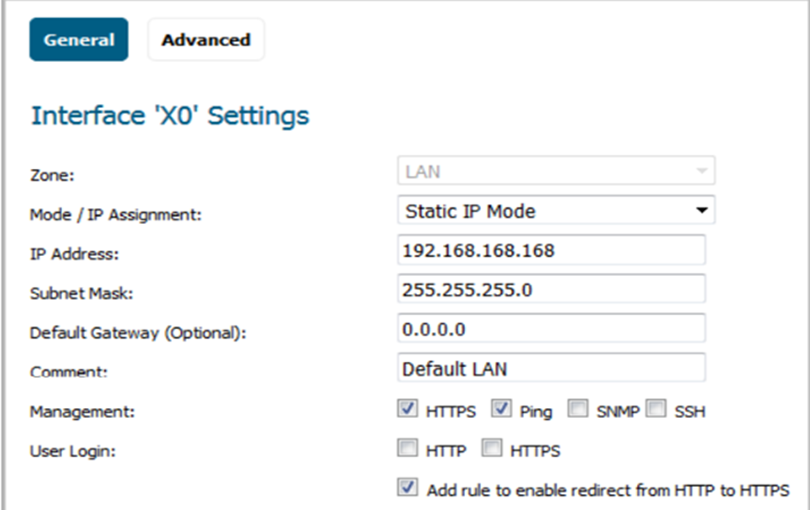This screenshot has width=810, height=510.
Task: Click the Subnet Mask input field
Action: (551, 289)
